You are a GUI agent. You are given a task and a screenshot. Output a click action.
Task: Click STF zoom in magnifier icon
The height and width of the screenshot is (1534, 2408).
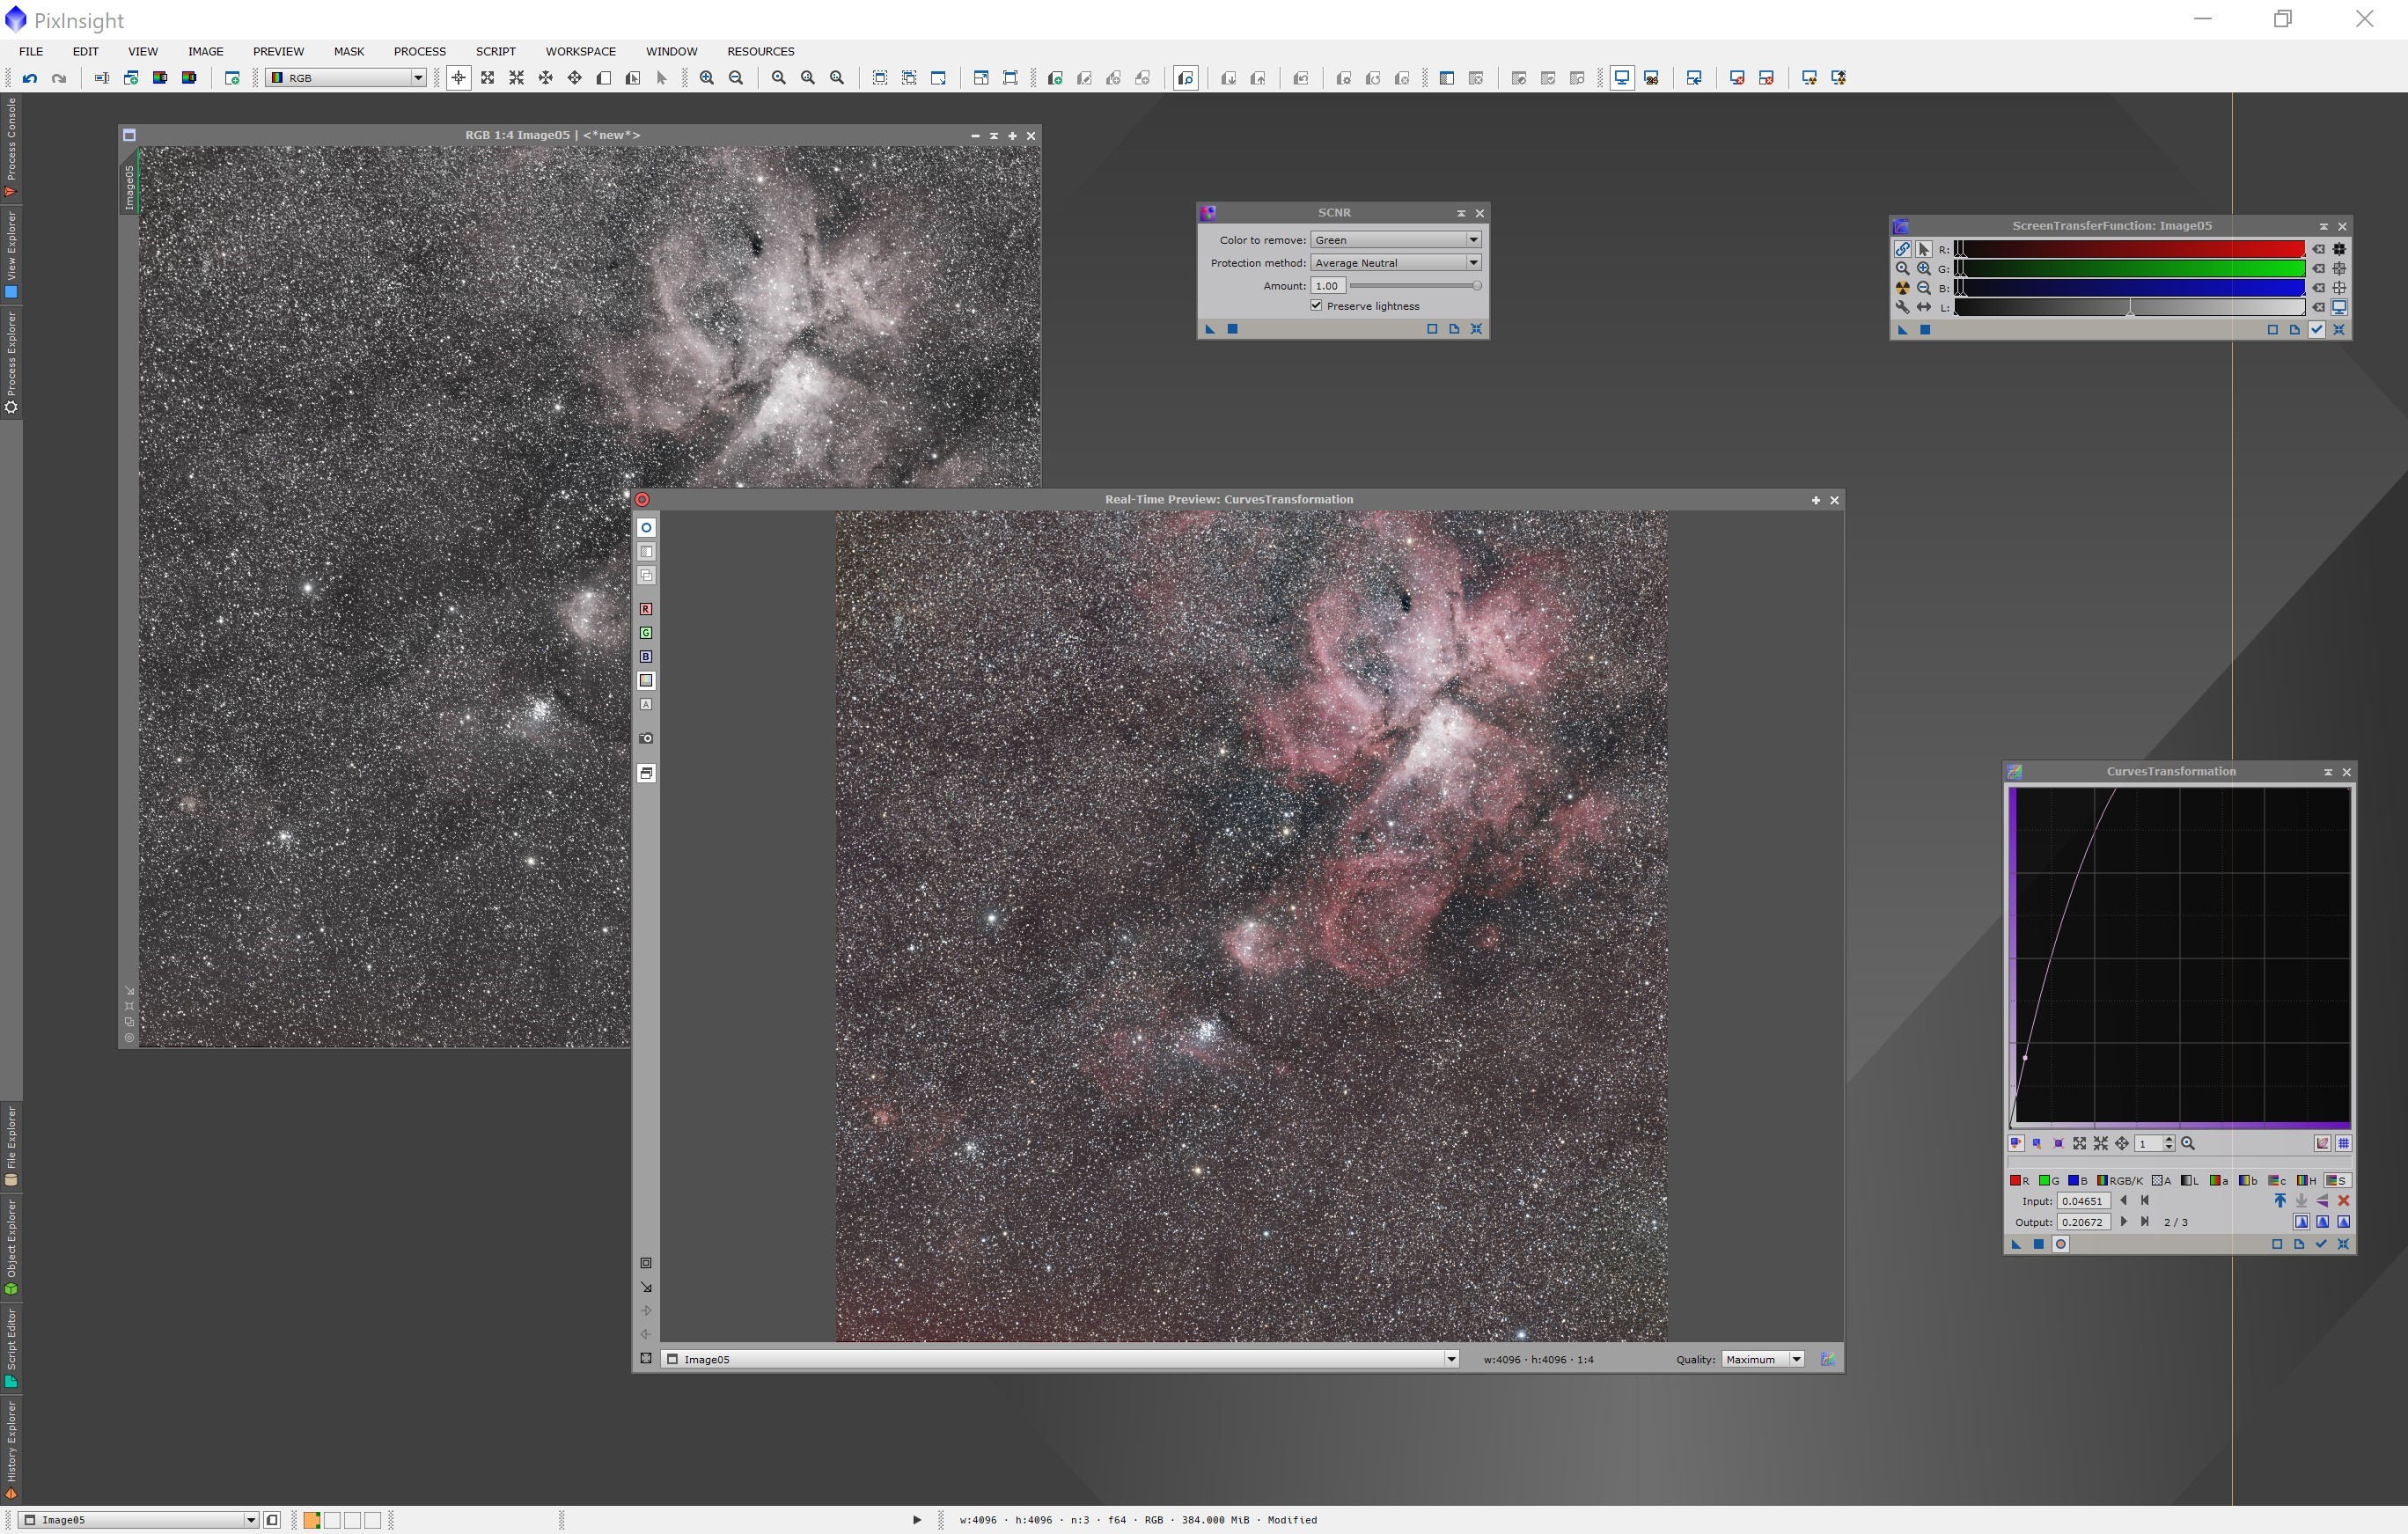(1924, 269)
